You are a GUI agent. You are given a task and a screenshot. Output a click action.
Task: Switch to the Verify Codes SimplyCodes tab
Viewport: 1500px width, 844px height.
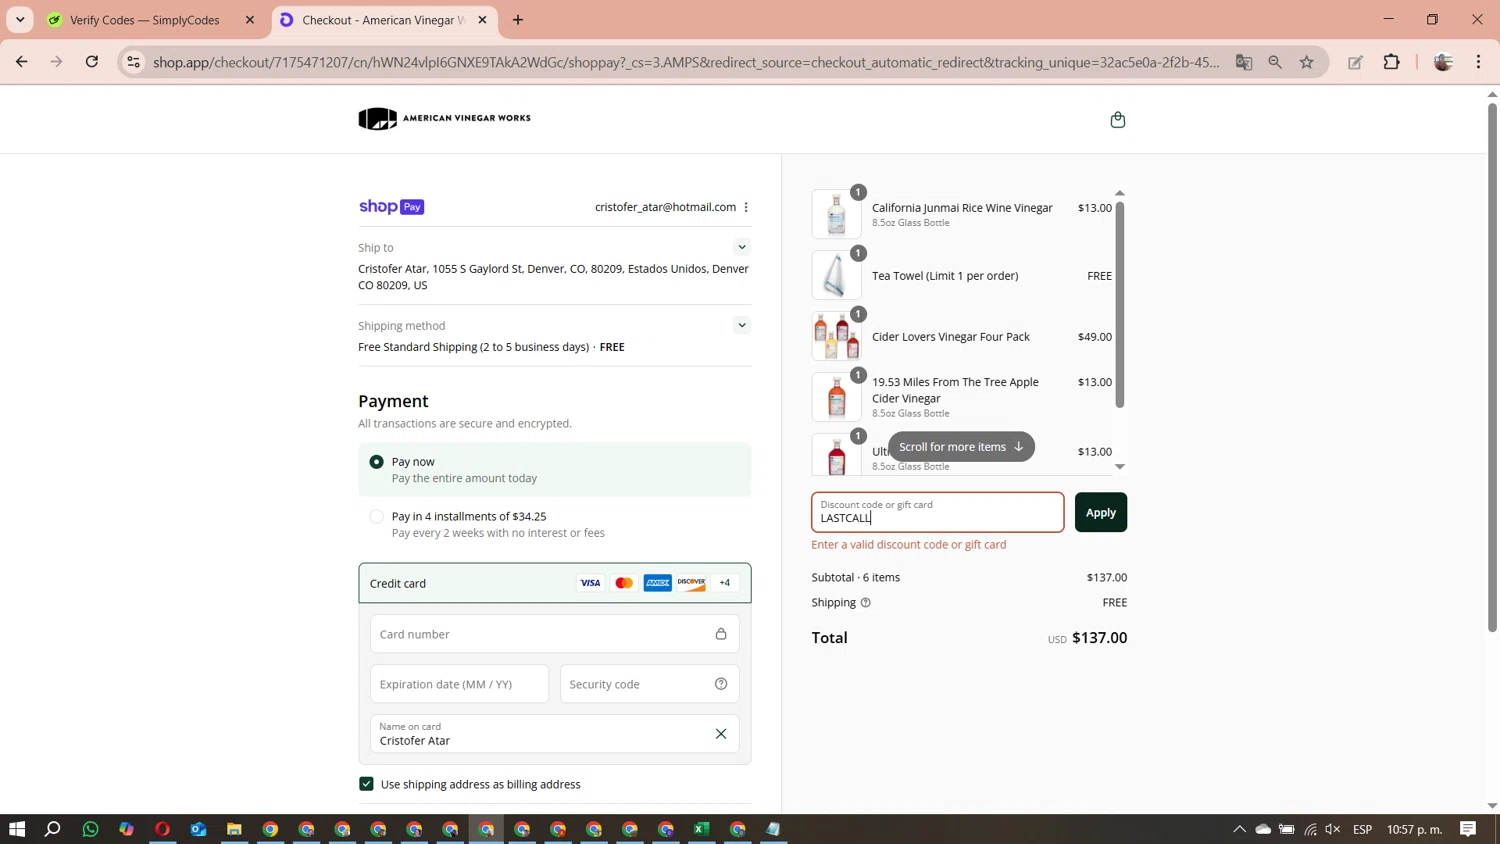[144, 20]
